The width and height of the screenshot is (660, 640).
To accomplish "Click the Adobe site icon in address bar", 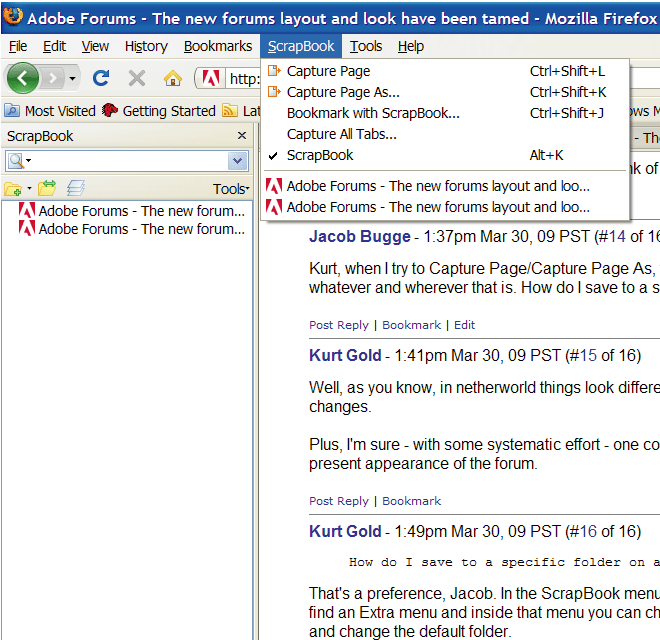I will point(211,78).
